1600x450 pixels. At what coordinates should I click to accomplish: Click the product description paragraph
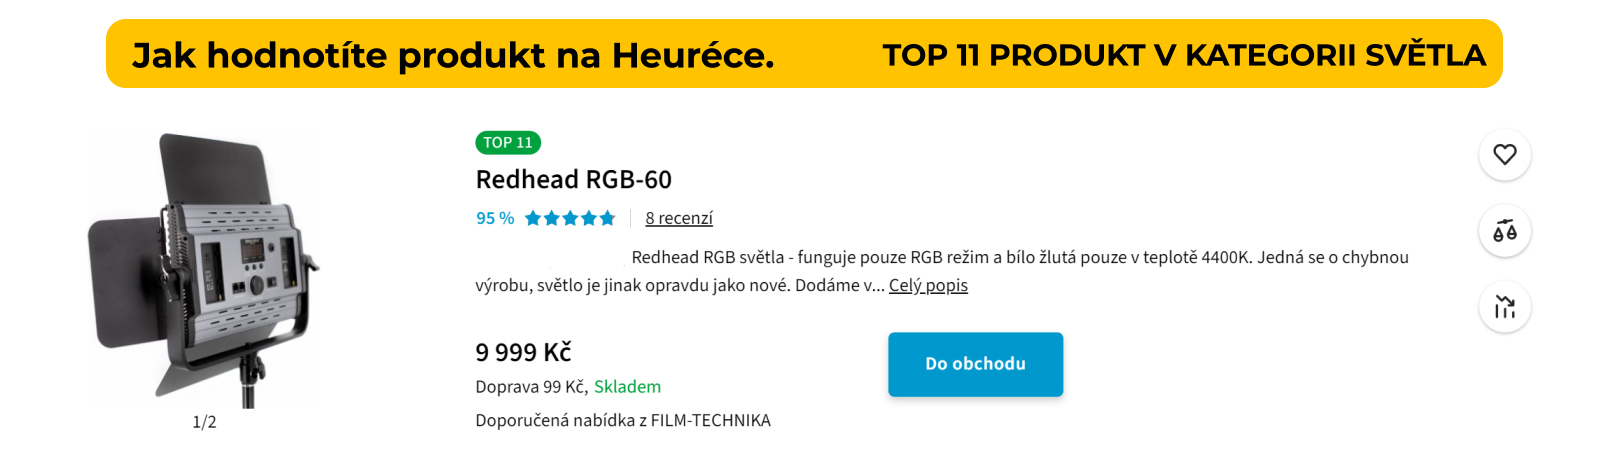942,271
